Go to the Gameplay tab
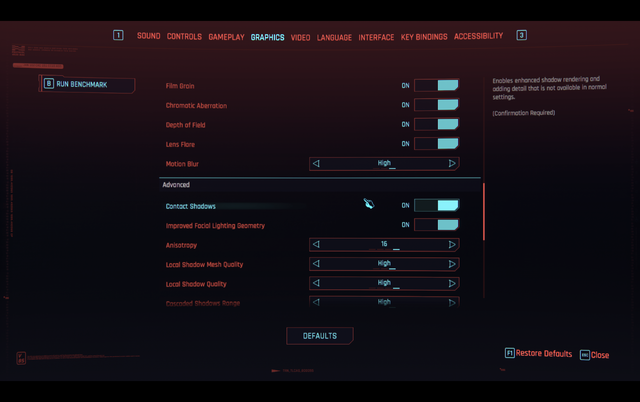 click(226, 37)
